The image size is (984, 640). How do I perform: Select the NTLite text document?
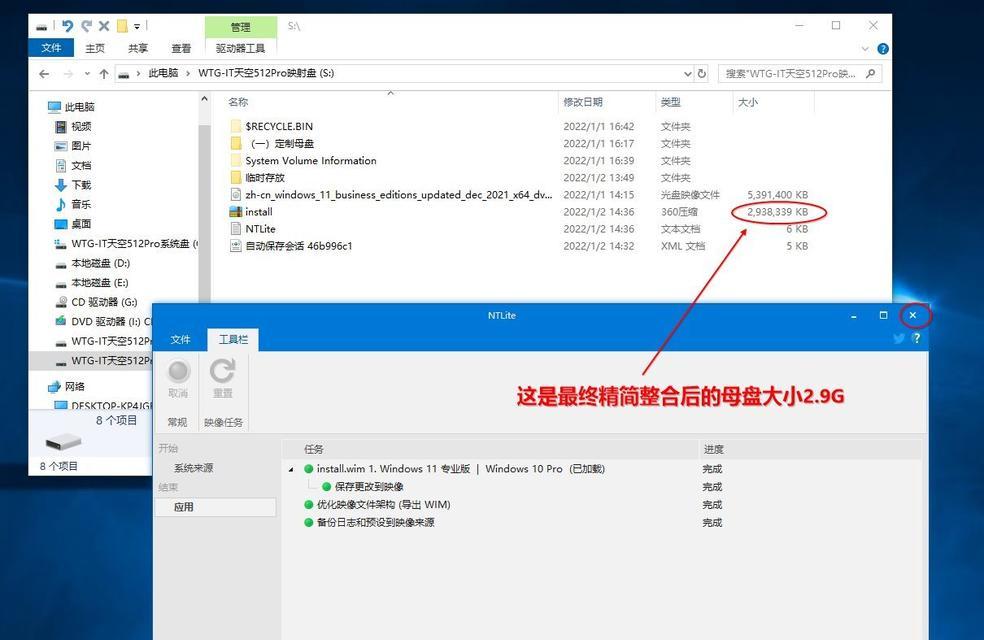[x=260, y=229]
